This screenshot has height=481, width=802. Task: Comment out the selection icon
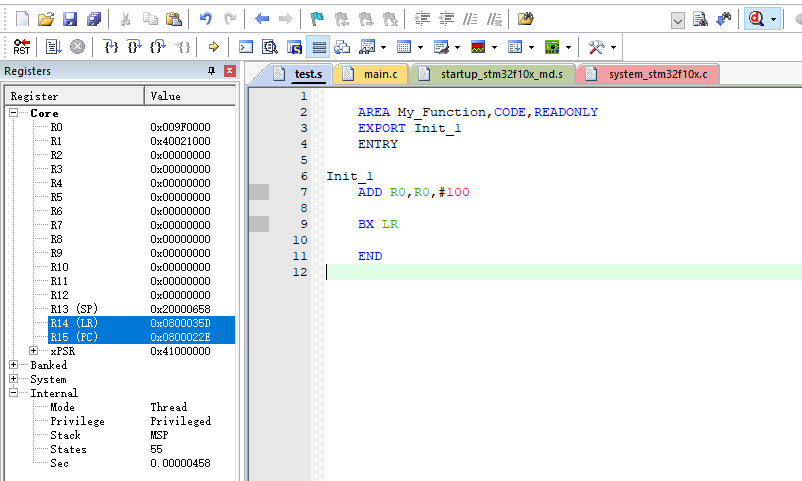[x=470, y=19]
